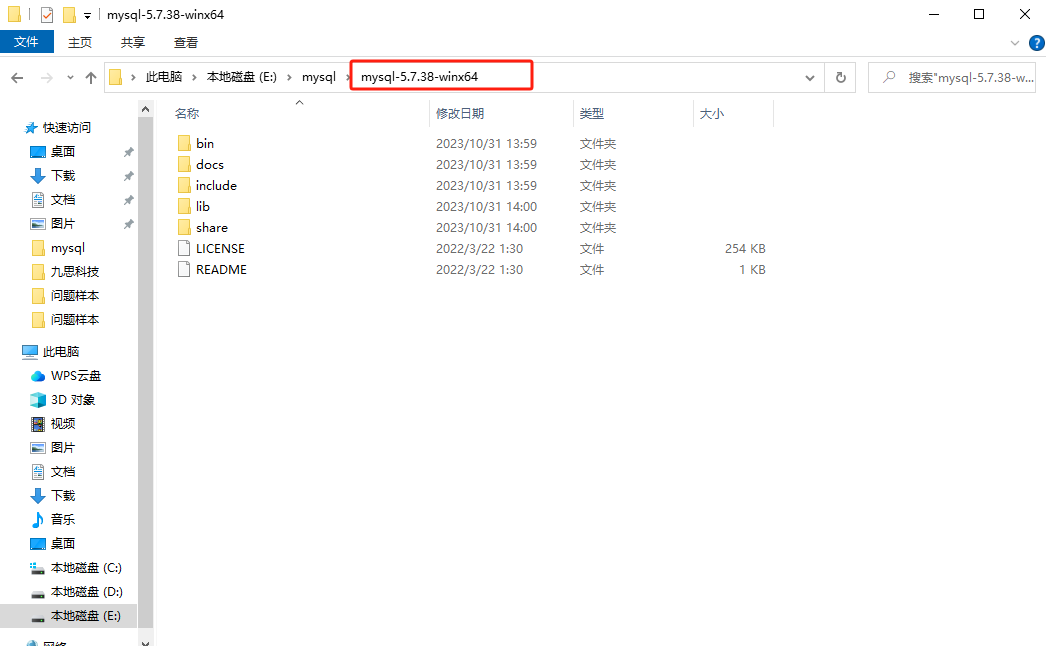Select 此电脑 in navigation pane
Screen dimensions: 1046x646
coord(61,352)
